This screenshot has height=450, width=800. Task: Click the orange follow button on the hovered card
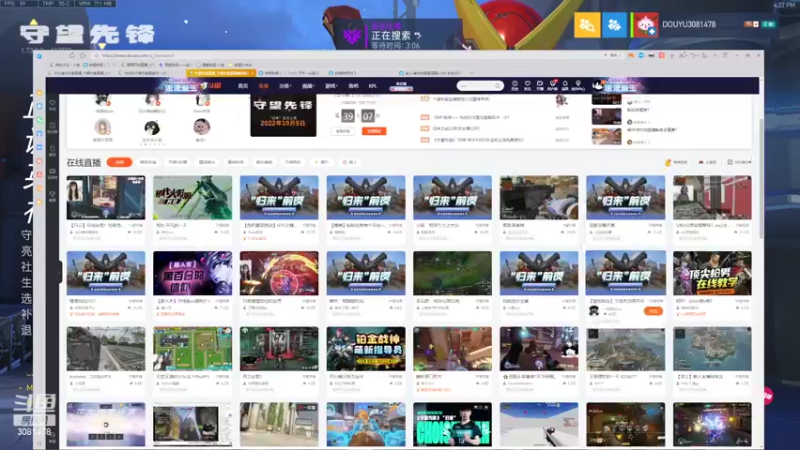click(653, 311)
